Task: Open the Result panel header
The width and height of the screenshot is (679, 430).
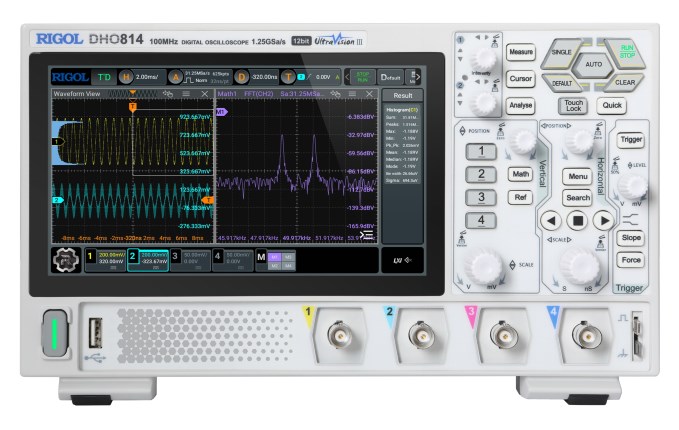Action: point(402,96)
